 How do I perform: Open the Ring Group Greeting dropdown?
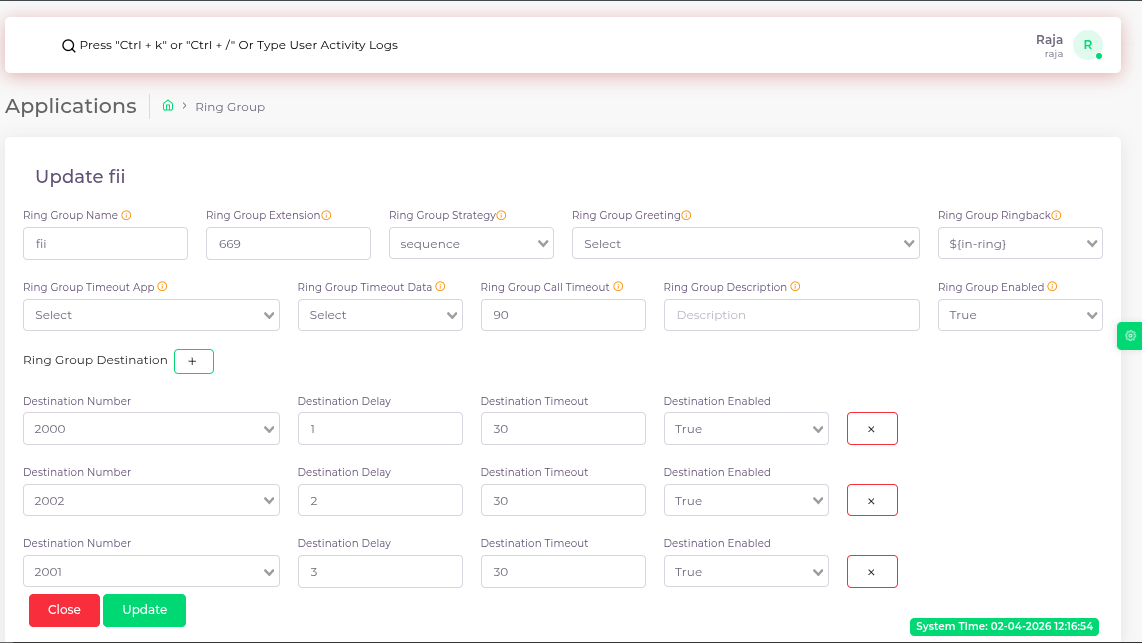tap(745, 243)
